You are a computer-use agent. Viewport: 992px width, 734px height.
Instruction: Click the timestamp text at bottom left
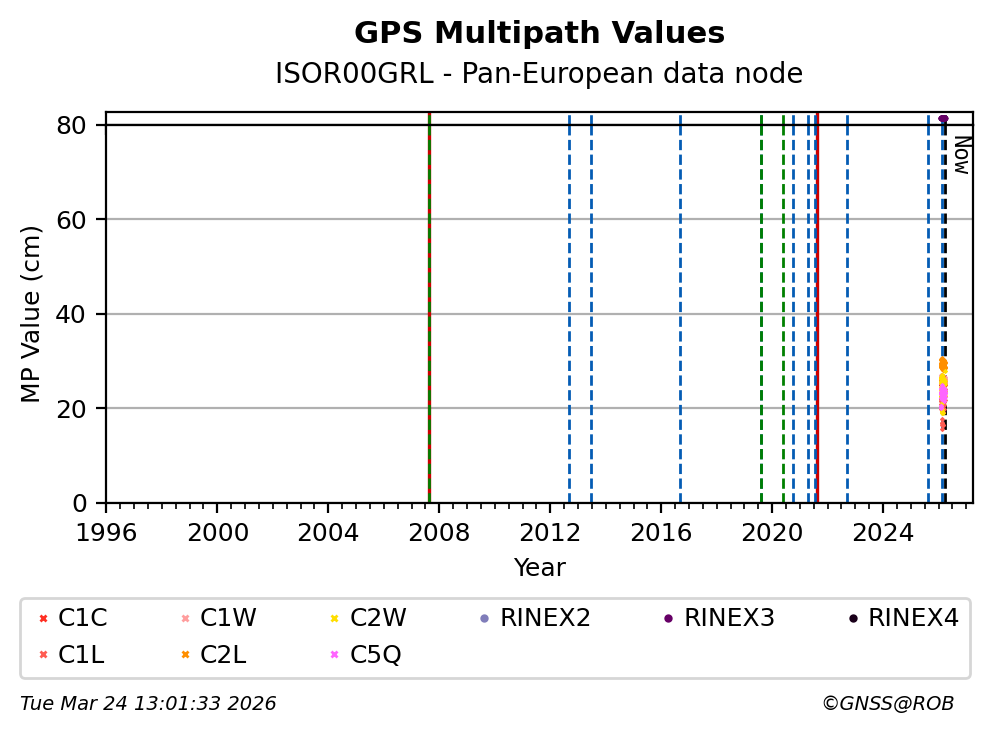click(148, 704)
